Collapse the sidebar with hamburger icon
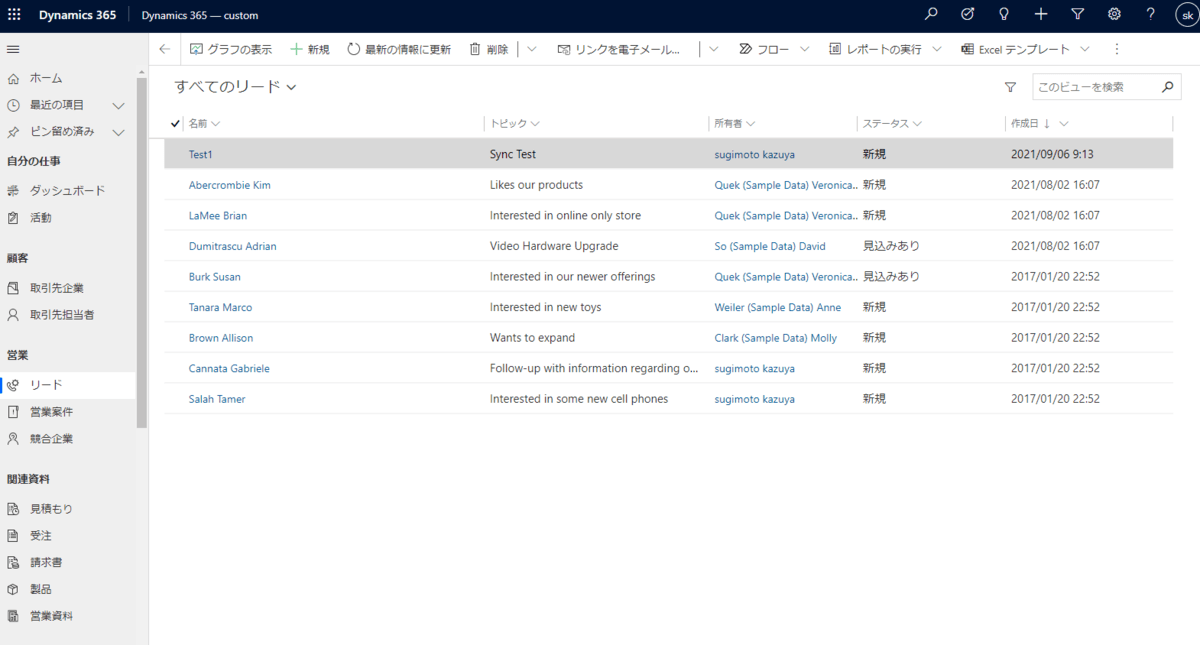Image resolution: width=1200 pixels, height=645 pixels. 13,49
